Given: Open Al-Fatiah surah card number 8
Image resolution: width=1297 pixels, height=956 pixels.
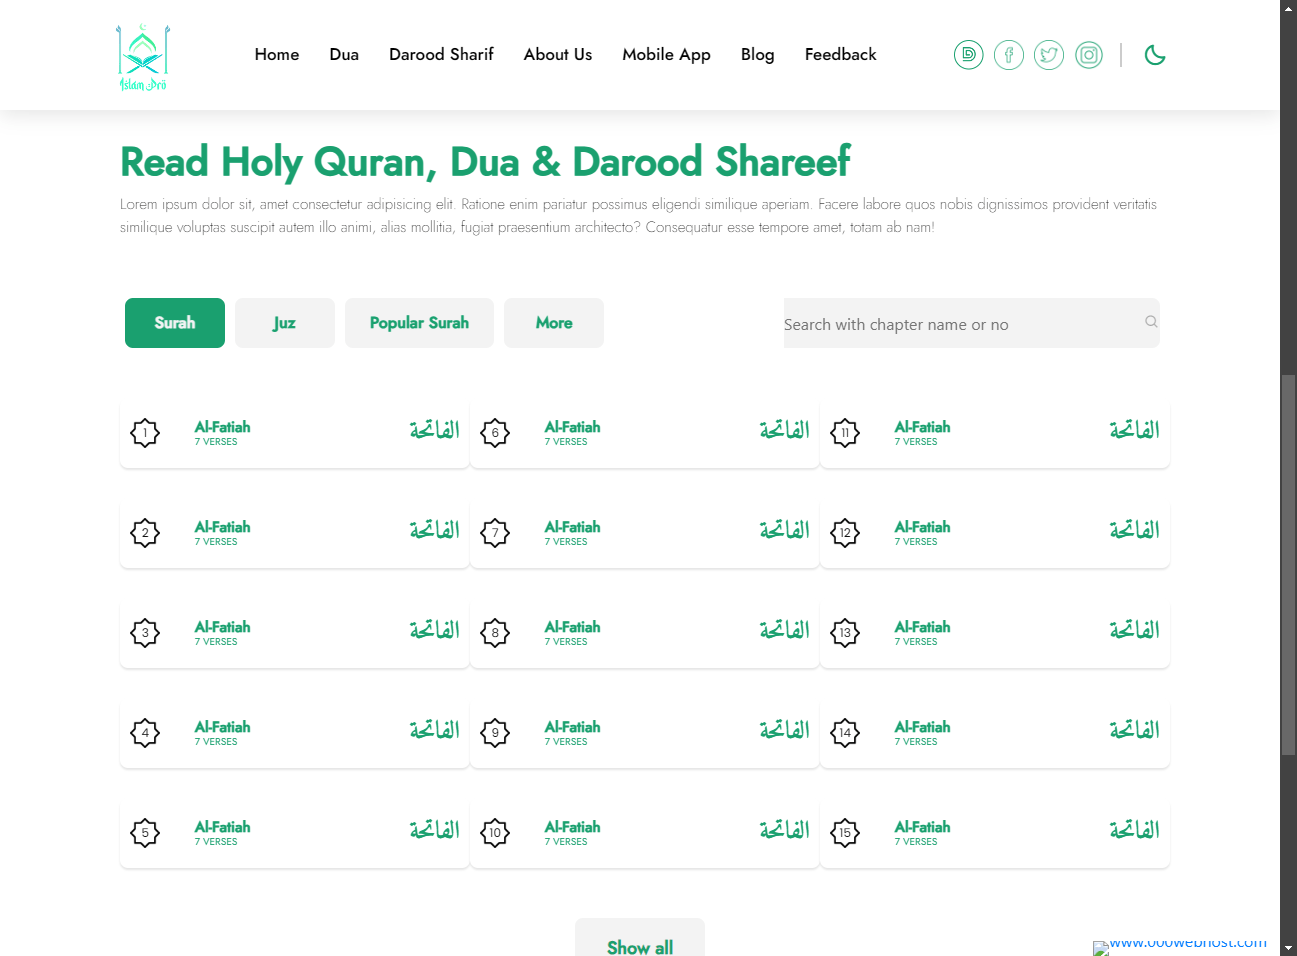Looking at the screenshot, I should (645, 633).
